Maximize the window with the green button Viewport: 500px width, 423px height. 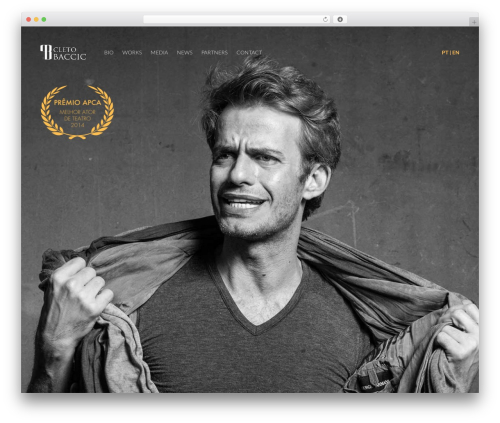[x=44, y=20]
